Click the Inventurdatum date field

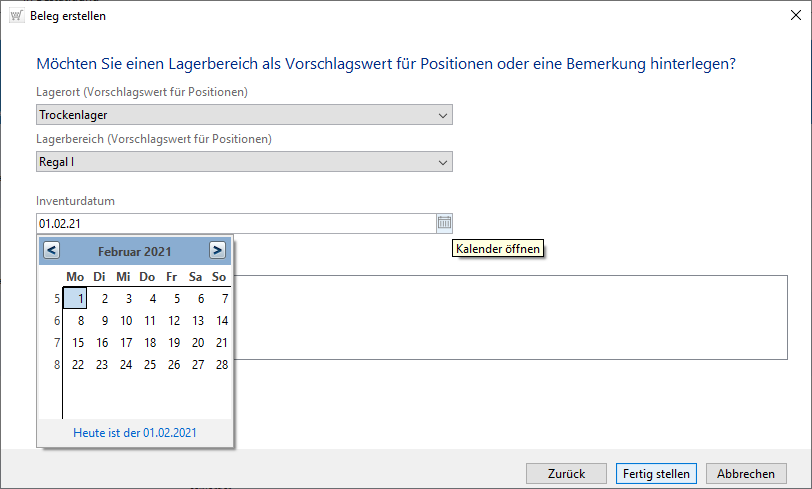235,223
